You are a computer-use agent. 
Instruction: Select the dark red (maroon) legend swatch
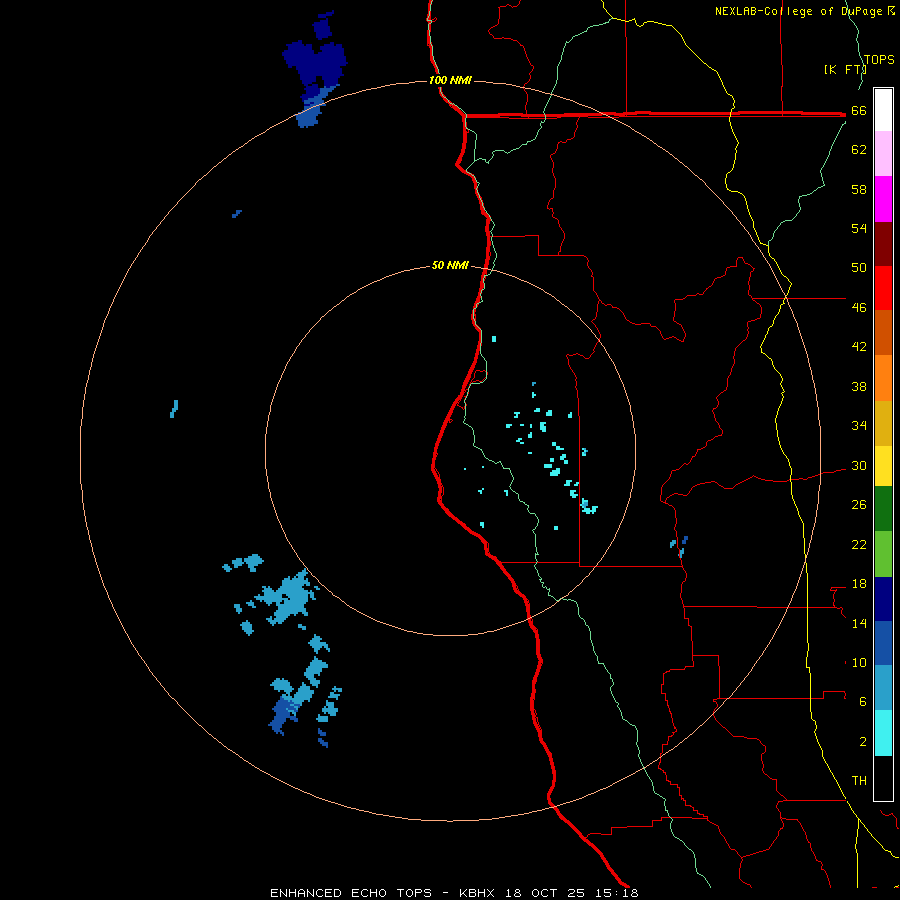pos(883,244)
